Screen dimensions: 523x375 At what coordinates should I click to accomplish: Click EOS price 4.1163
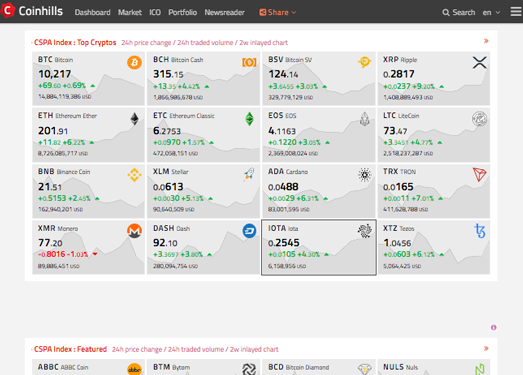click(x=282, y=131)
